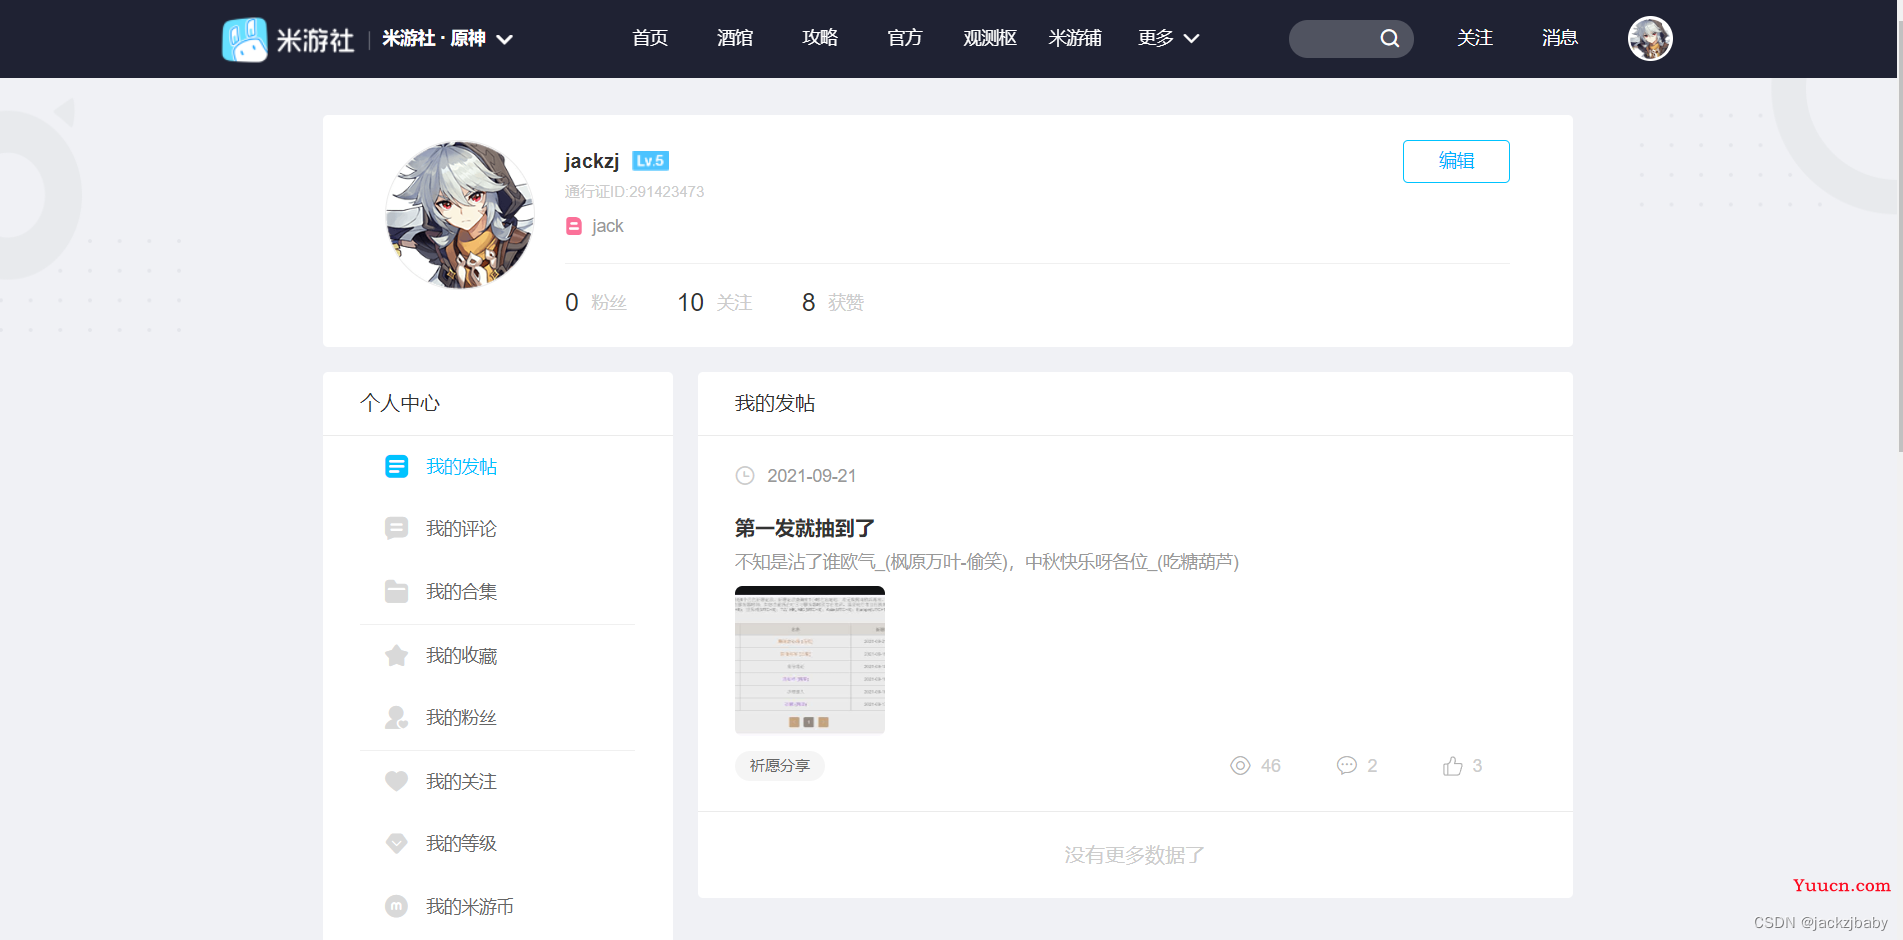View the 0 粉丝 count

(596, 302)
